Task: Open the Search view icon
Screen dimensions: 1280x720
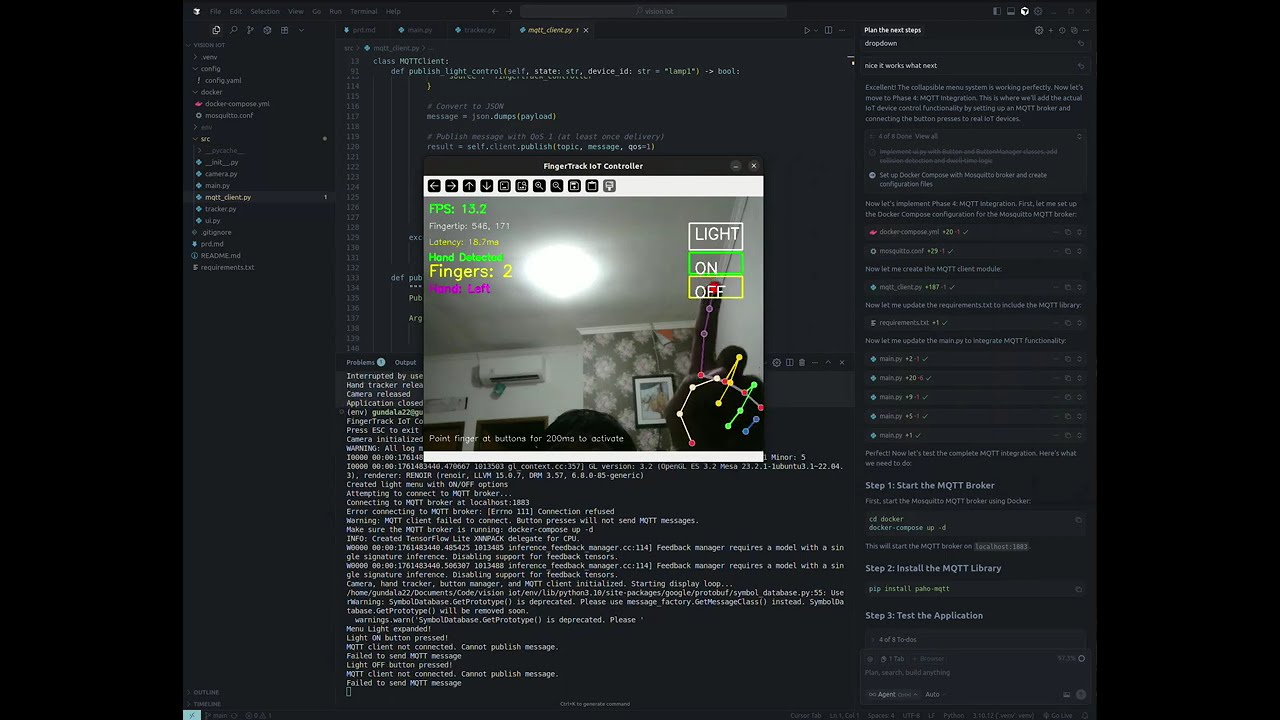Action: pos(233,30)
